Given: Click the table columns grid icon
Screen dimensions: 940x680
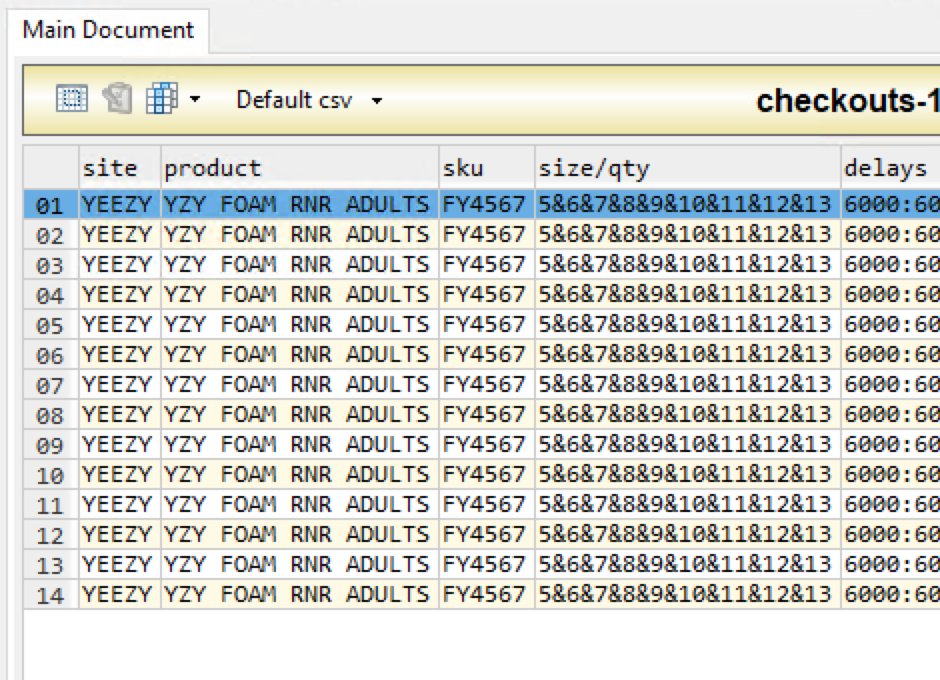Looking at the screenshot, I should pyautogui.click(x=162, y=98).
